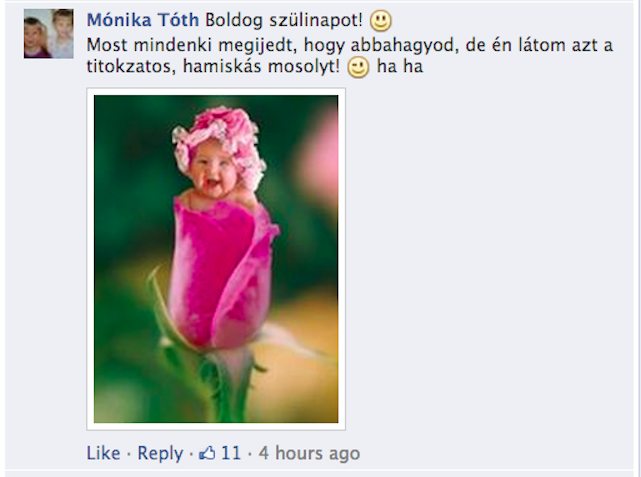Click the smiley after Boldog szülinapot
Screen dimensions: 641x477
pos(381,21)
